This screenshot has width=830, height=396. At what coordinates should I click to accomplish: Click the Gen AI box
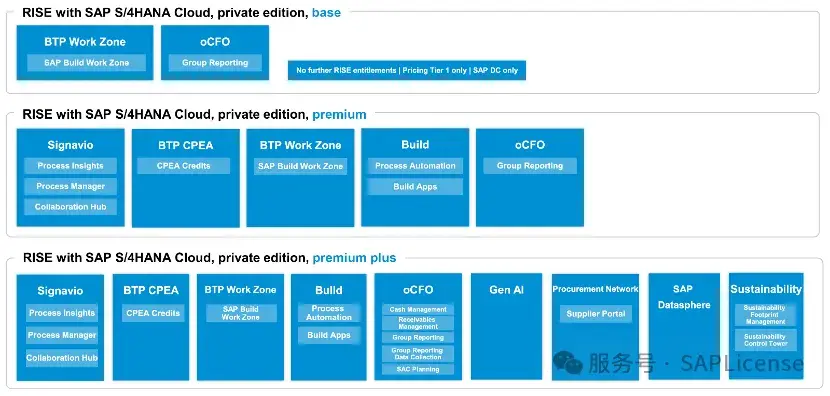coord(507,327)
